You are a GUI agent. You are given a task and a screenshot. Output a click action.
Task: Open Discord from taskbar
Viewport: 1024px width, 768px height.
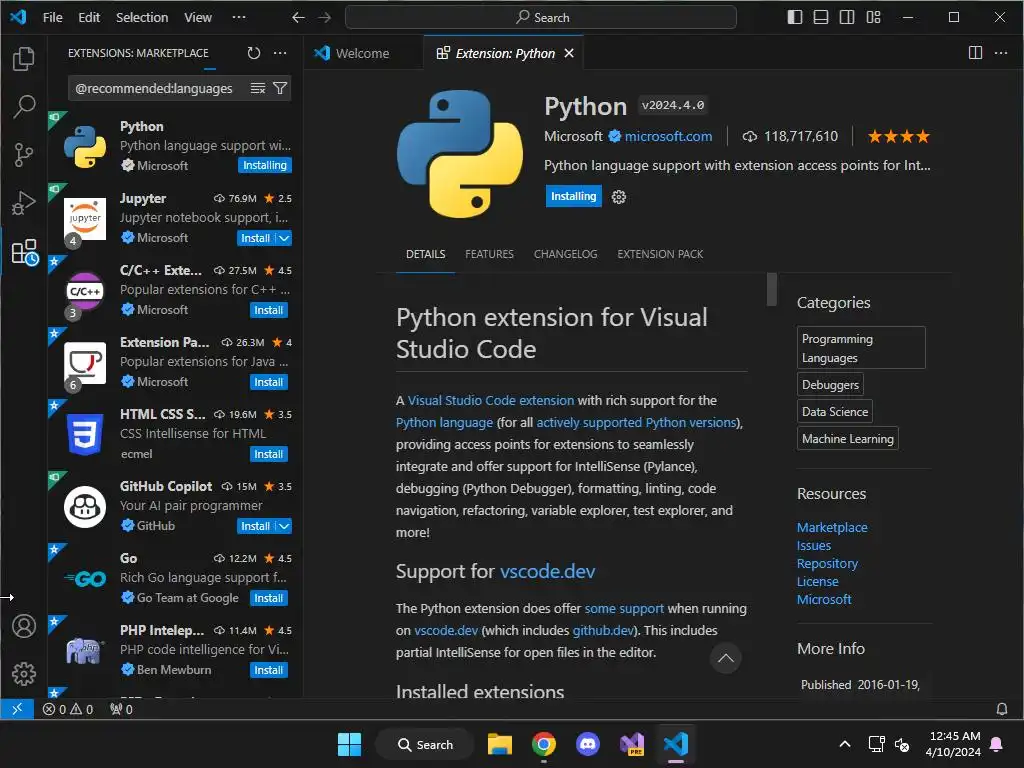(588, 744)
